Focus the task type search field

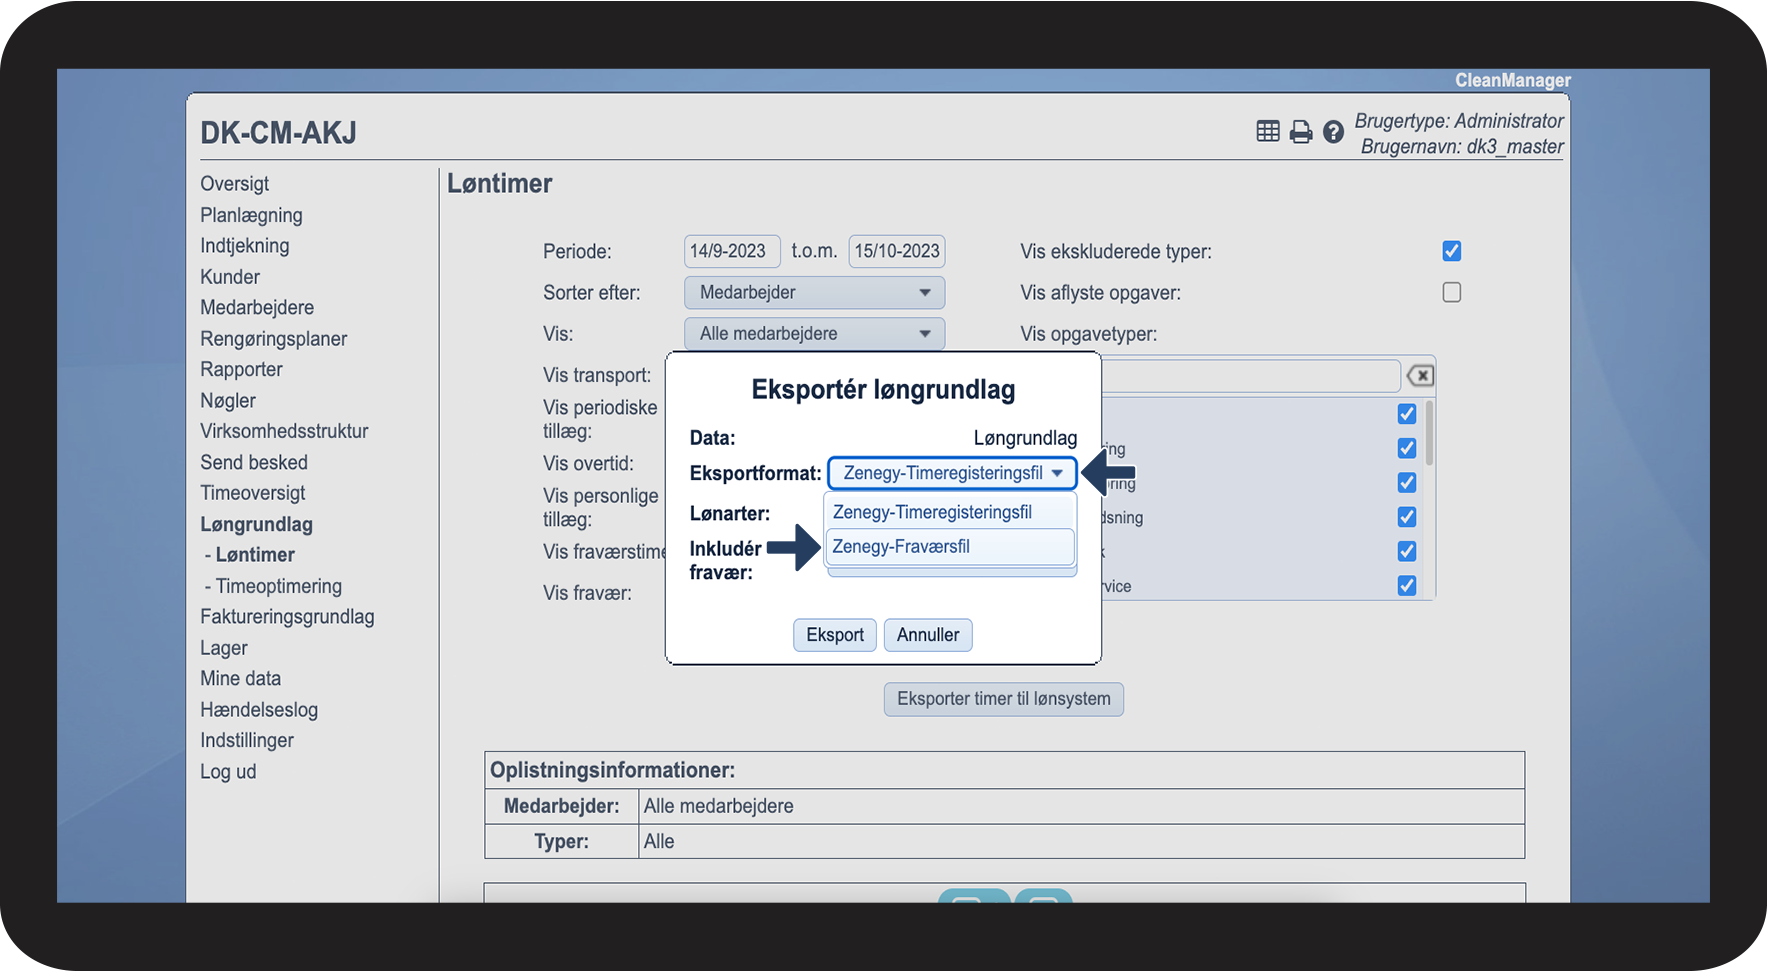click(1250, 375)
